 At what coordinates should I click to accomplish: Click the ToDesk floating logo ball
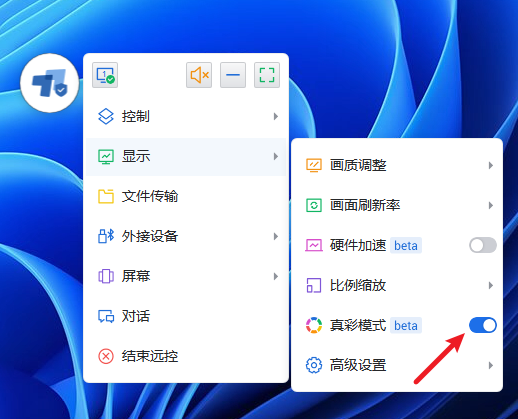[x=50, y=83]
